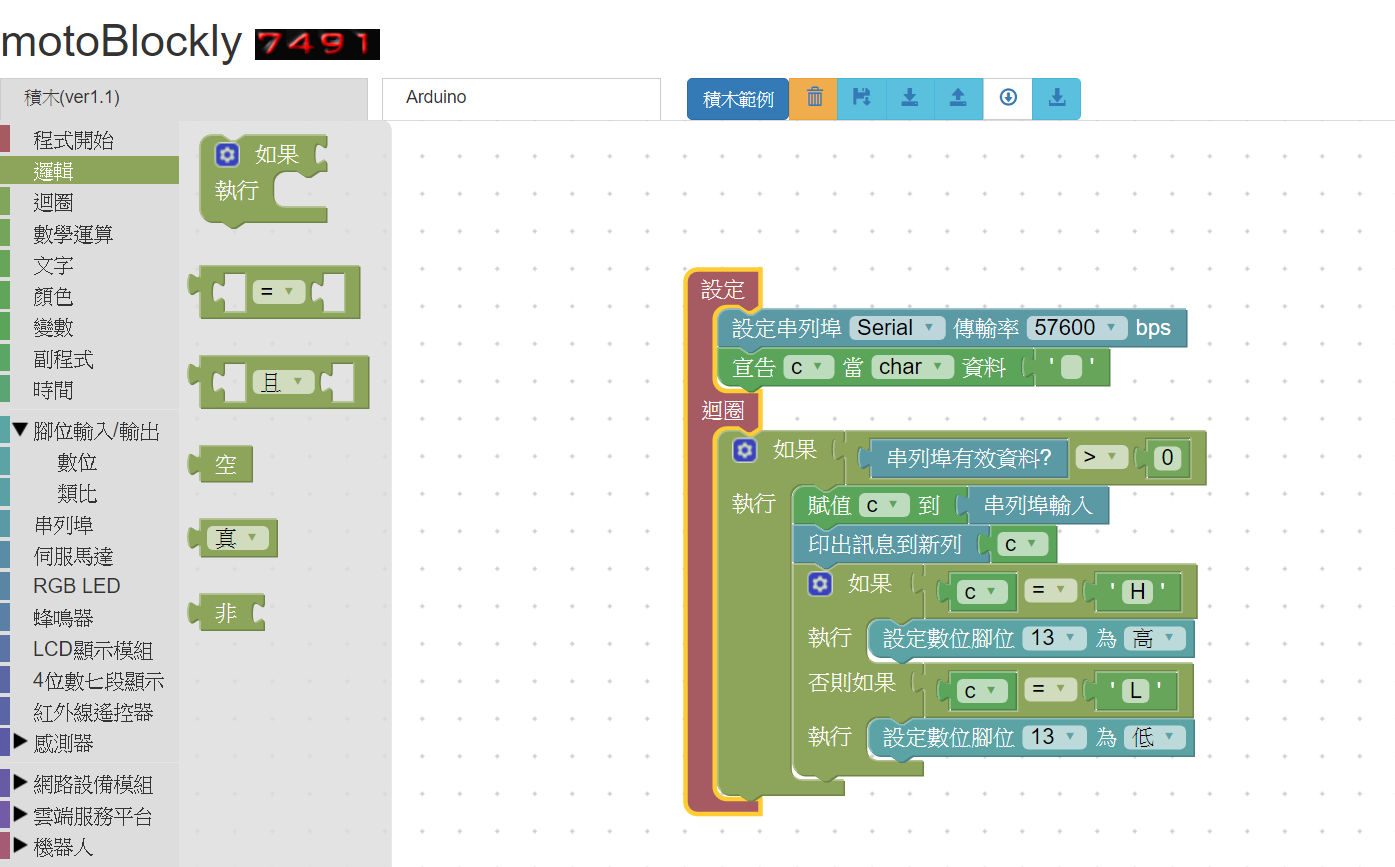Open the Serial port dropdown

pos(897,328)
